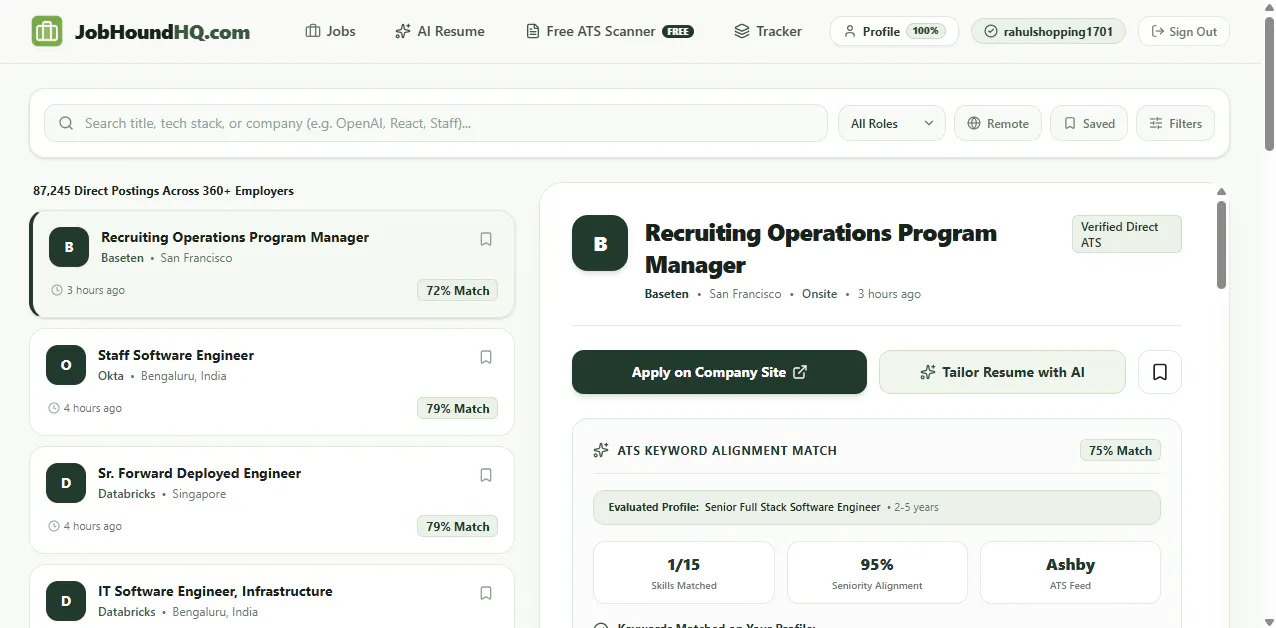Viewport: 1276px width, 628px height.
Task: Save job using detail panel bookmark button
Action: tap(1160, 372)
